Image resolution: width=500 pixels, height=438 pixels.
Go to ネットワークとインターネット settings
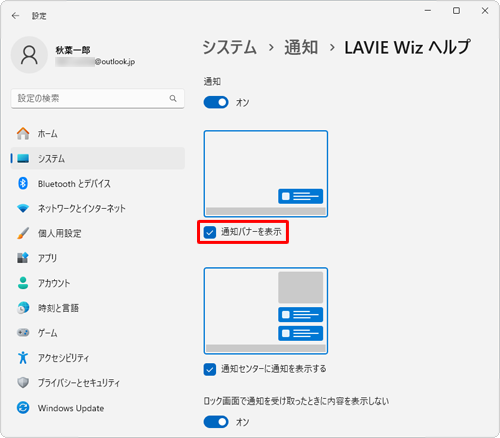(x=98, y=208)
